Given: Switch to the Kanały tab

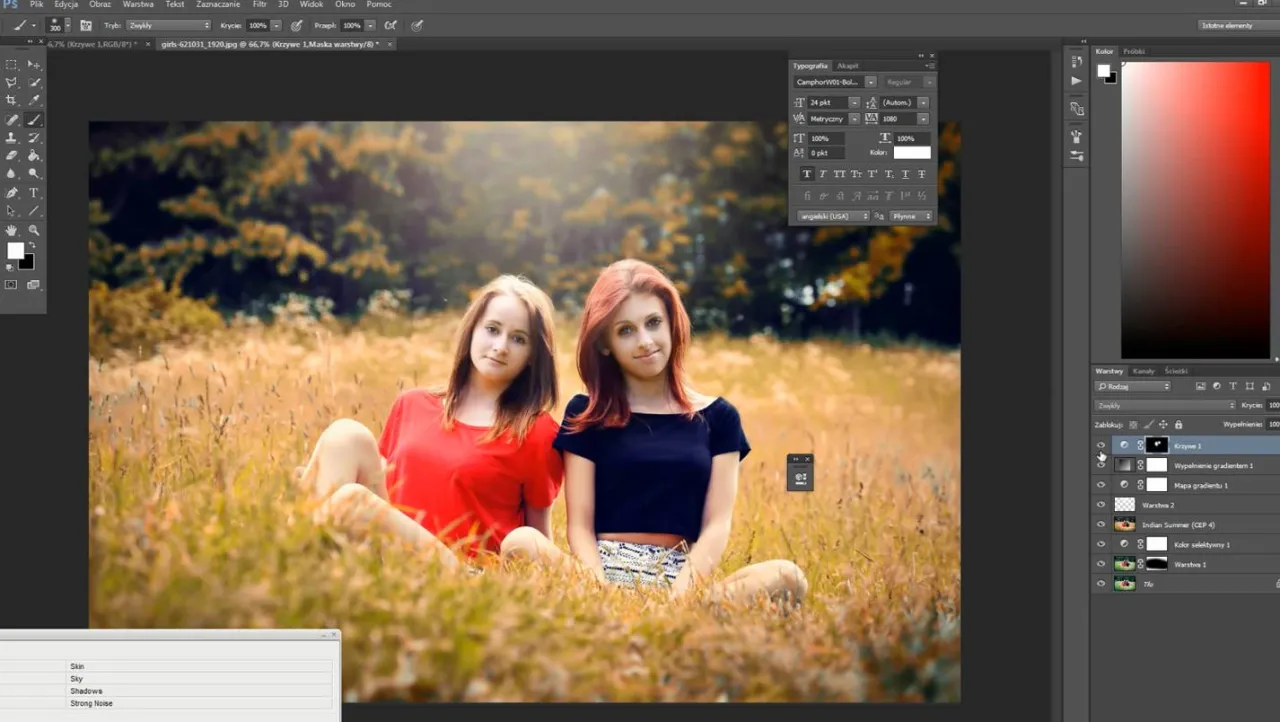Looking at the screenshot, I should click(x=1143, y=371).
